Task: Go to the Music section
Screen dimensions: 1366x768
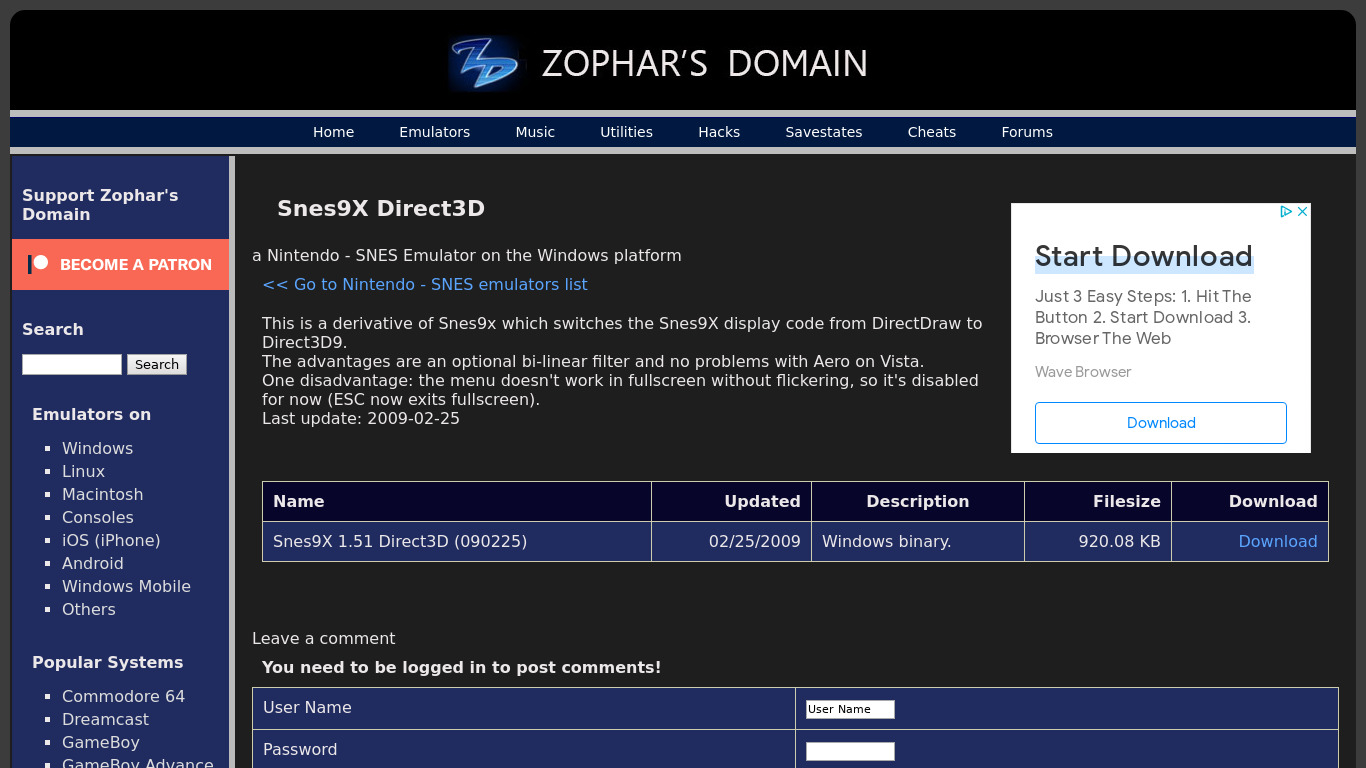Action: [x=535, y=132]
